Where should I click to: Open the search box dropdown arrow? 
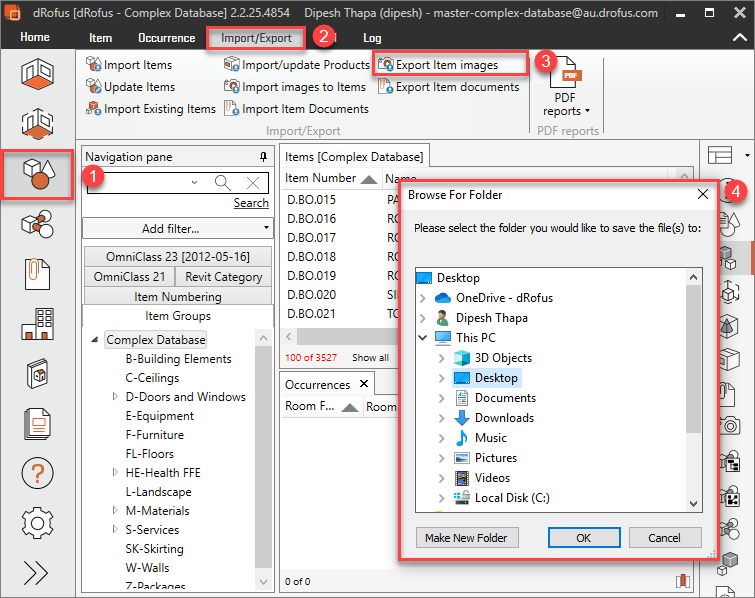tap(194, 182)
